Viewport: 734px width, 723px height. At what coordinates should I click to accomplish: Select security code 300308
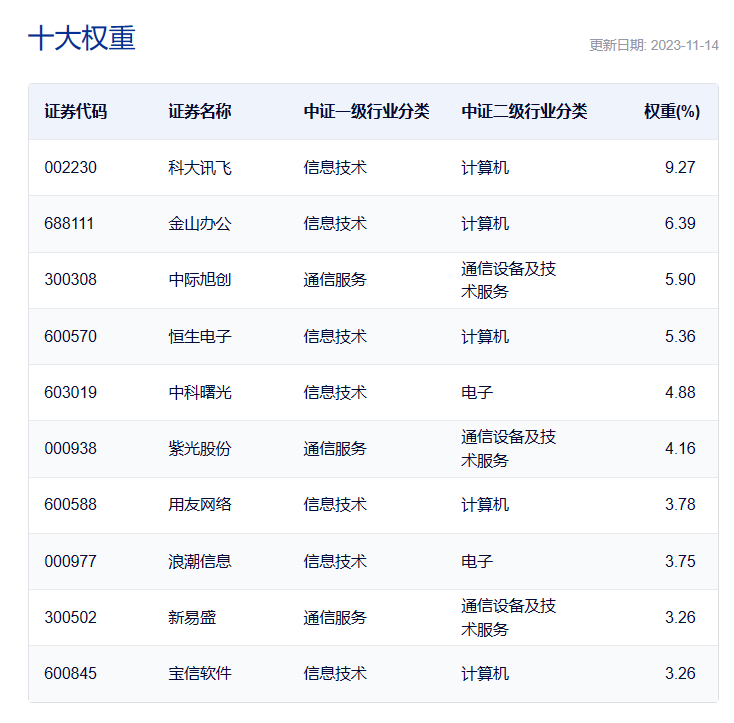pyautogui.click(x=71, y=279)
